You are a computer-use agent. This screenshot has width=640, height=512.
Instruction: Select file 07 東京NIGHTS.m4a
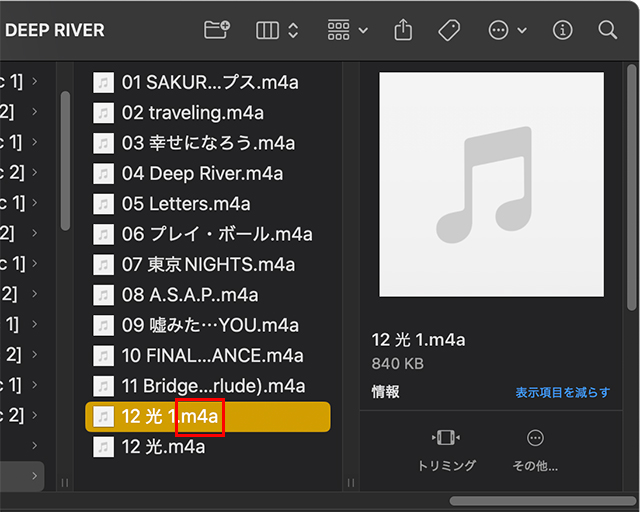point(208,264)
